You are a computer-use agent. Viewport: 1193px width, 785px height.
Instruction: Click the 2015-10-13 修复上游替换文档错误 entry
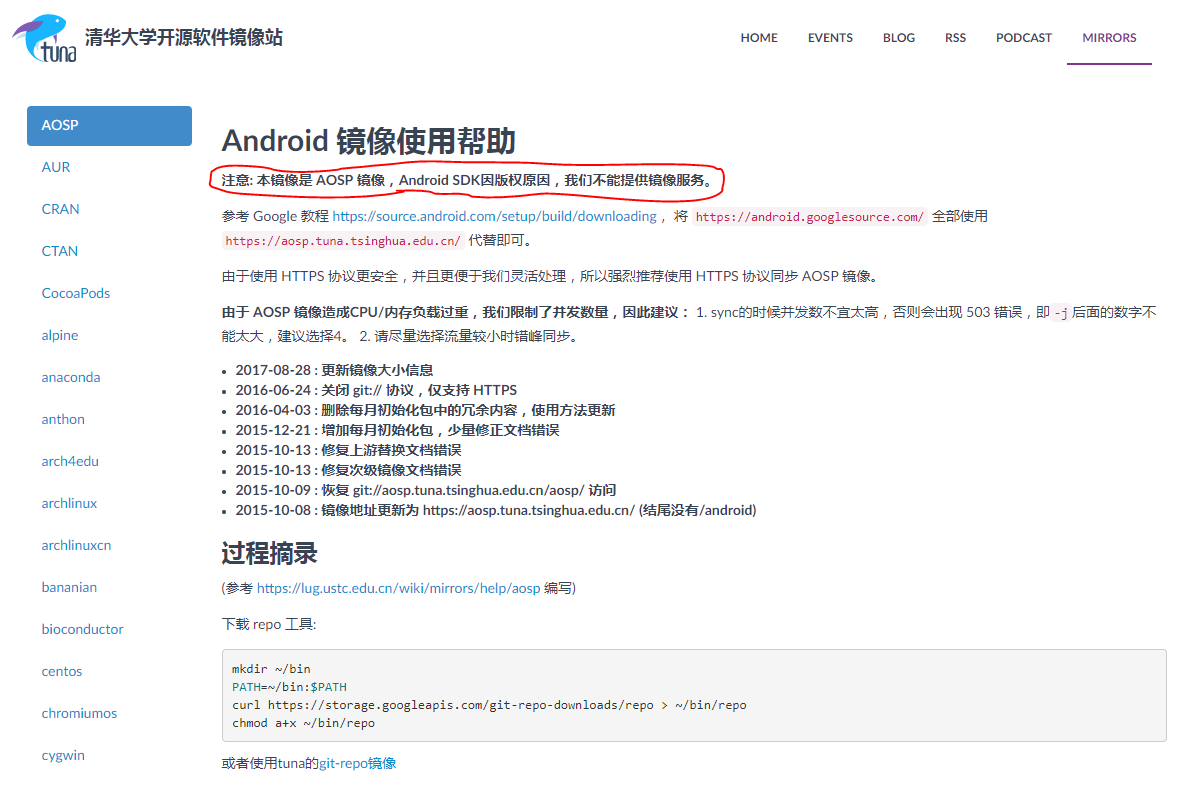pyautogui.click(x=348, y=450)
